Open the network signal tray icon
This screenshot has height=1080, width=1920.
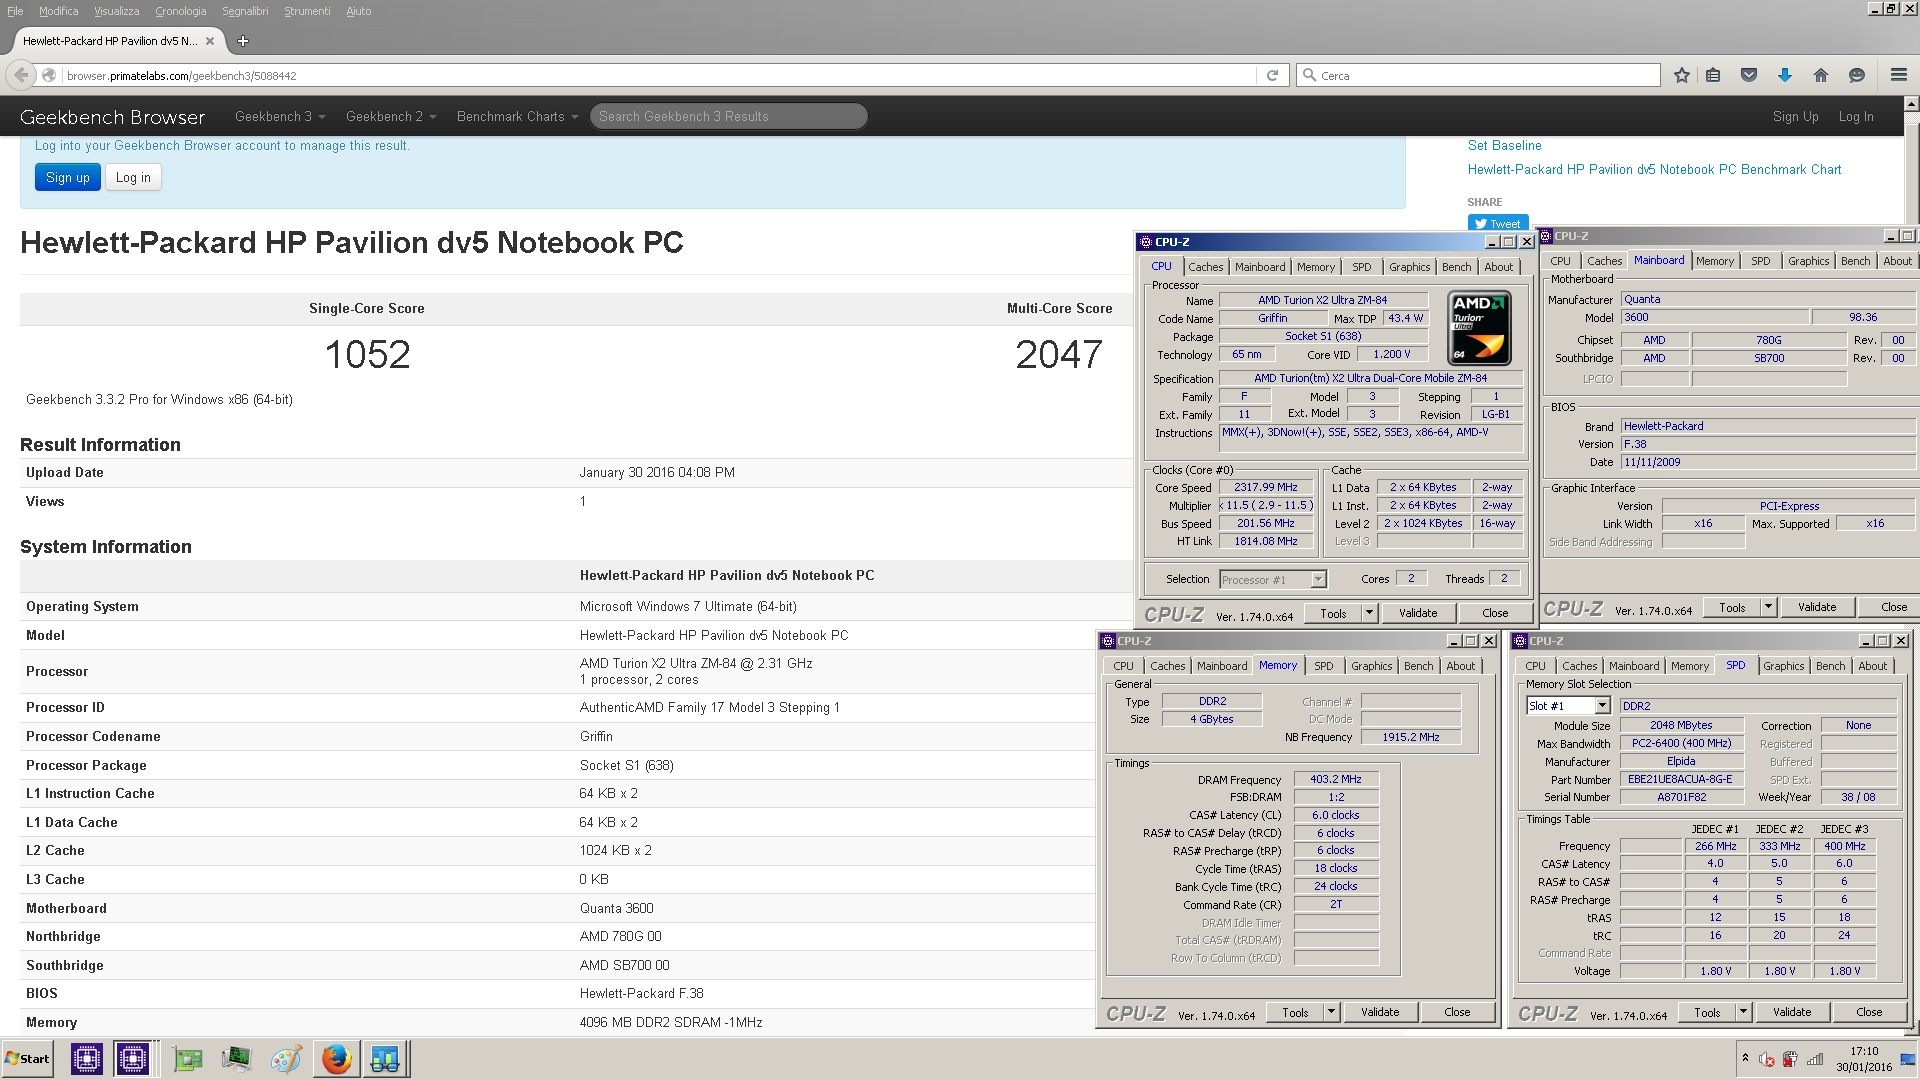pyautogui.click(x=1813, y=1059)
